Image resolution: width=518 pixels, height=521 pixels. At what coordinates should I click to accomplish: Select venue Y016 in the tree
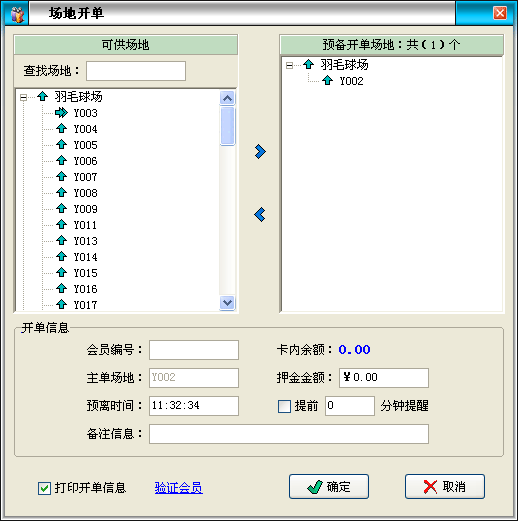pyautogui.click(x=85, y=289)
